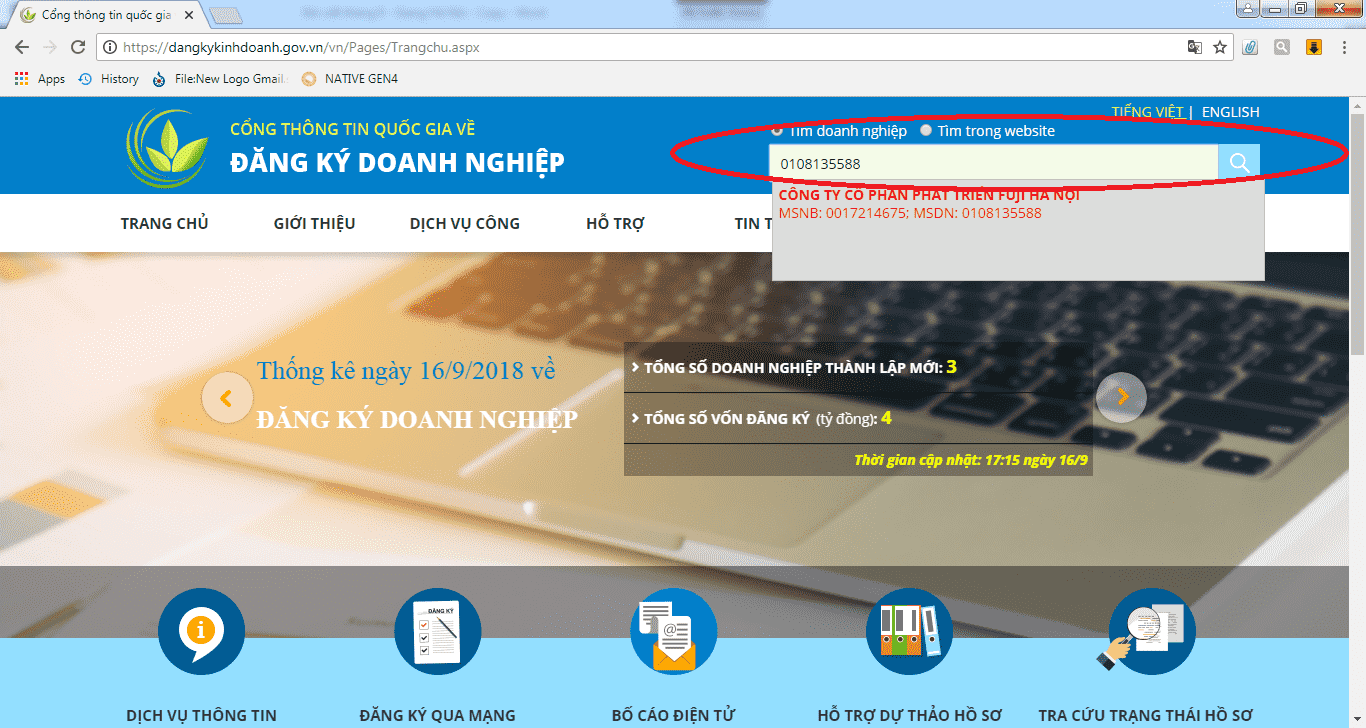The width and height of the screenshot is (1366, 728).
Task: Click the green leaf portal logo
Action: [167, 148]
